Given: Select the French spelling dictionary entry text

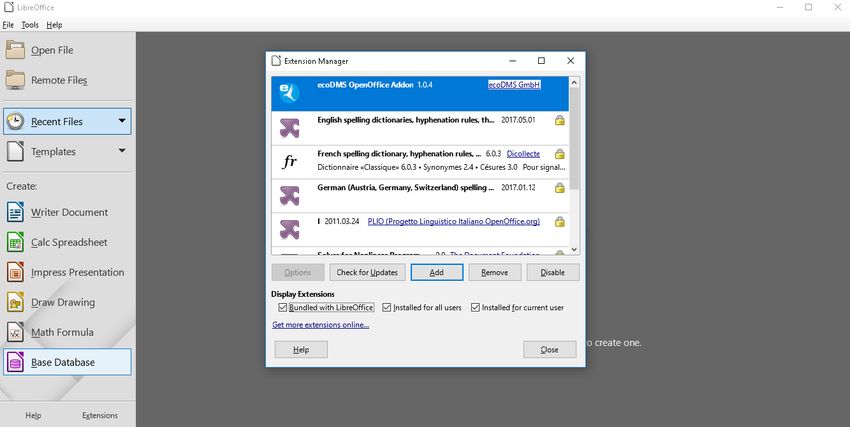Looking at the screenshot, I should click(x=399, y=154).
